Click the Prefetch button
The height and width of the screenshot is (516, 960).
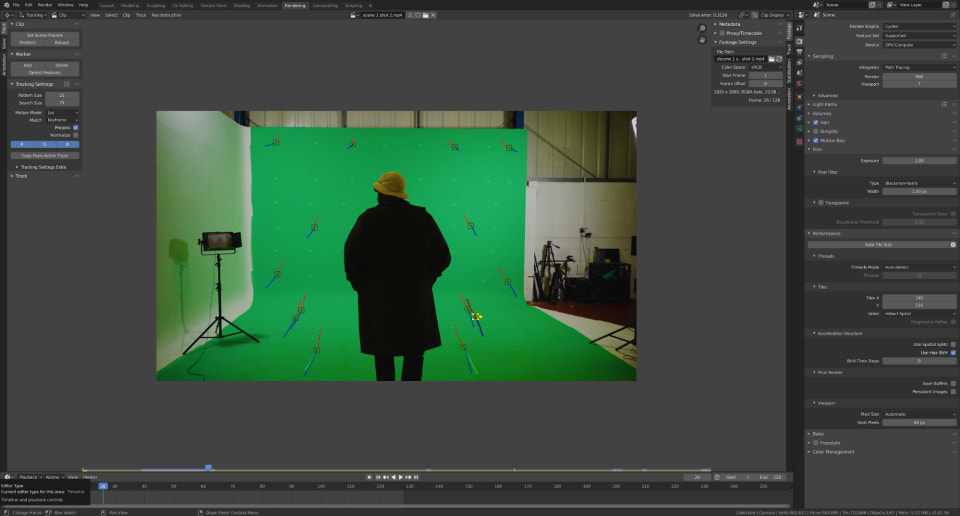(x=28, y=43)
